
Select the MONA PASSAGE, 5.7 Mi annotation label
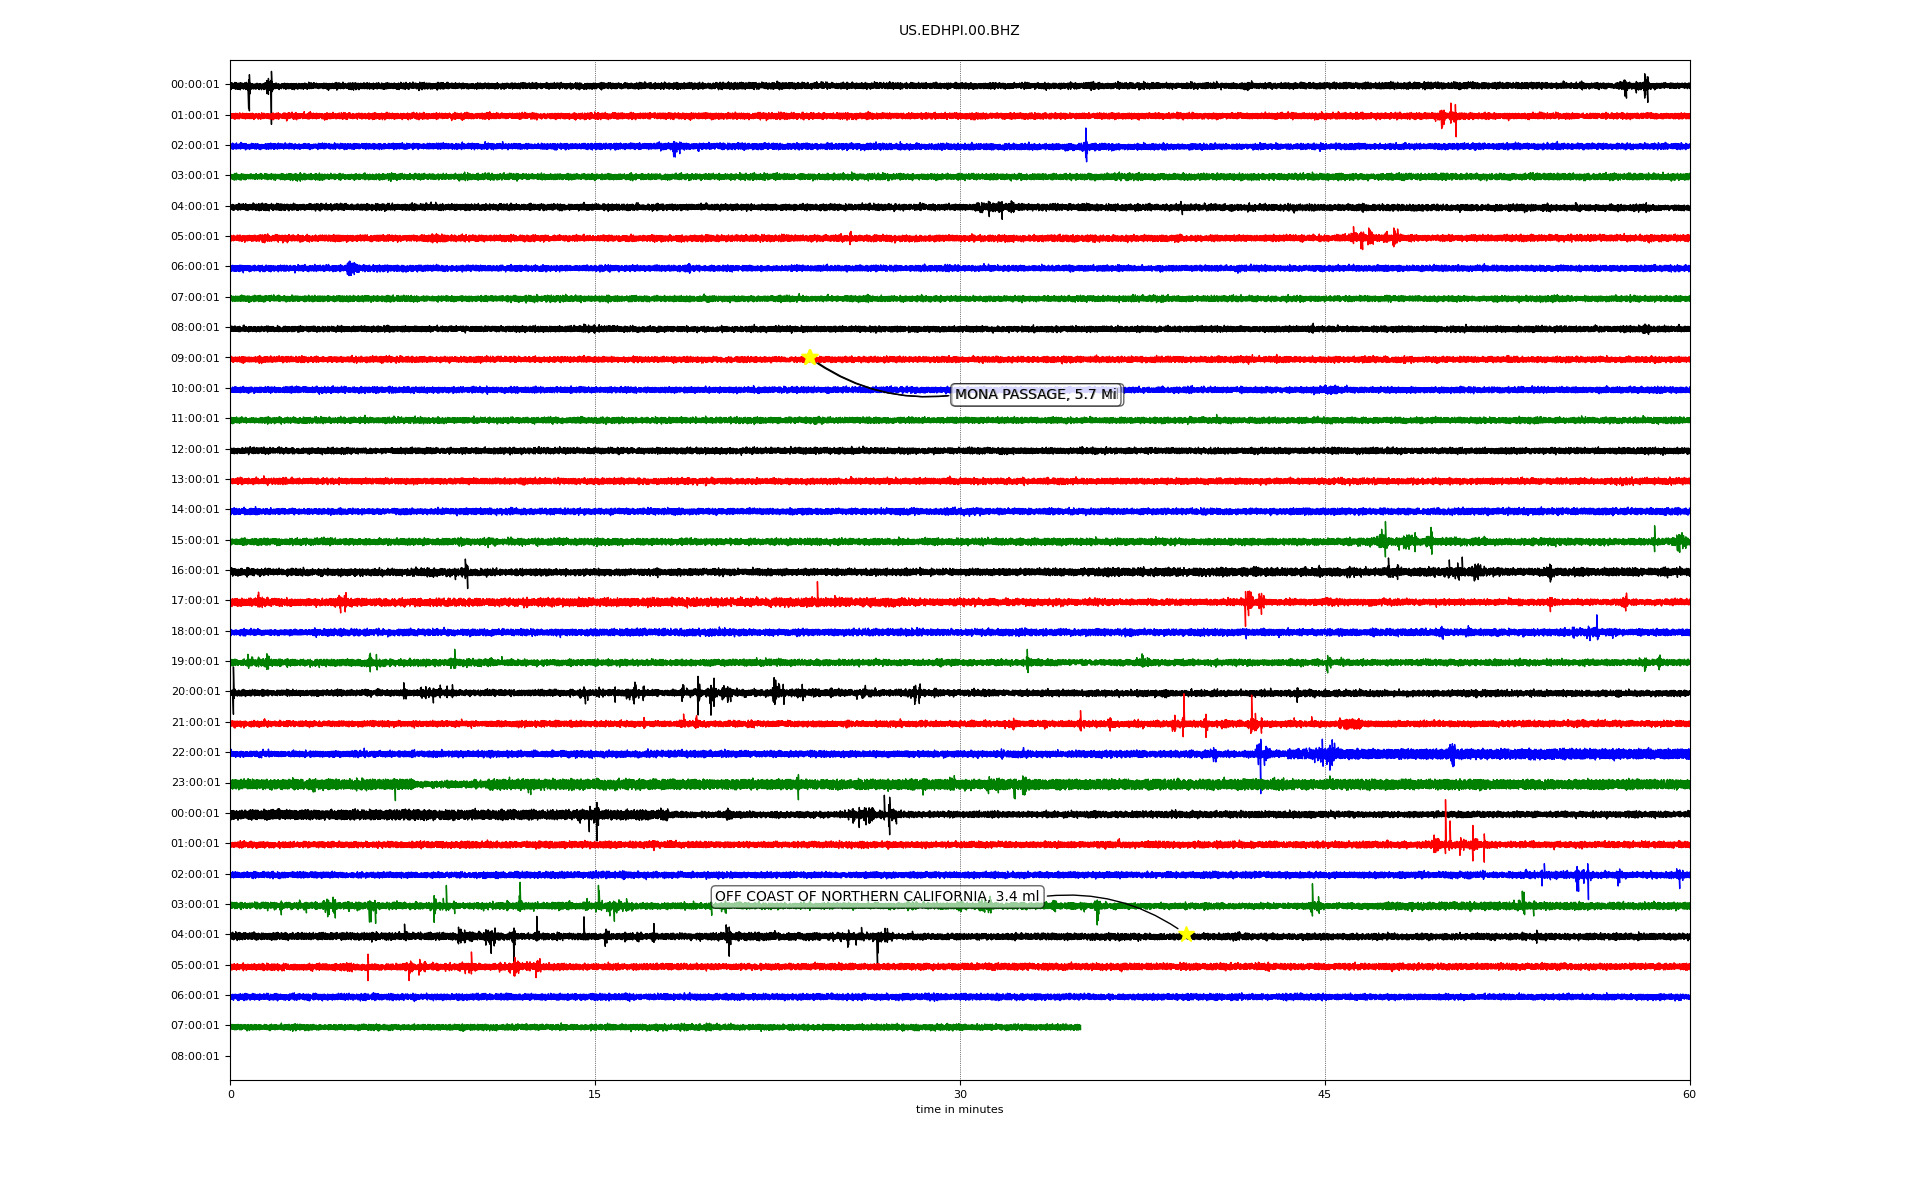[1036, 395]
